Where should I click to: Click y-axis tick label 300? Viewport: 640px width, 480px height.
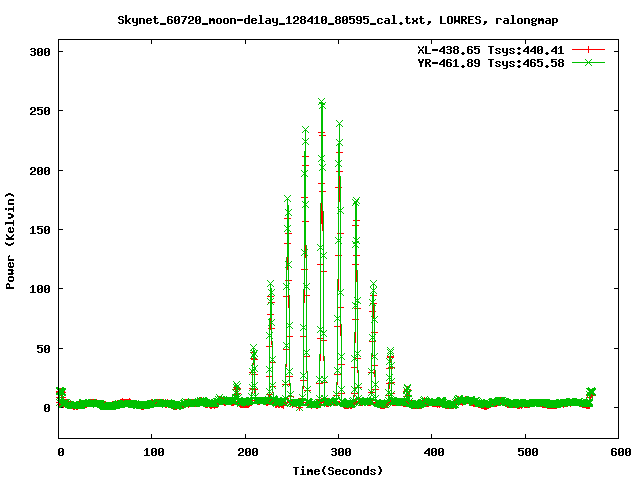(40, 52)
